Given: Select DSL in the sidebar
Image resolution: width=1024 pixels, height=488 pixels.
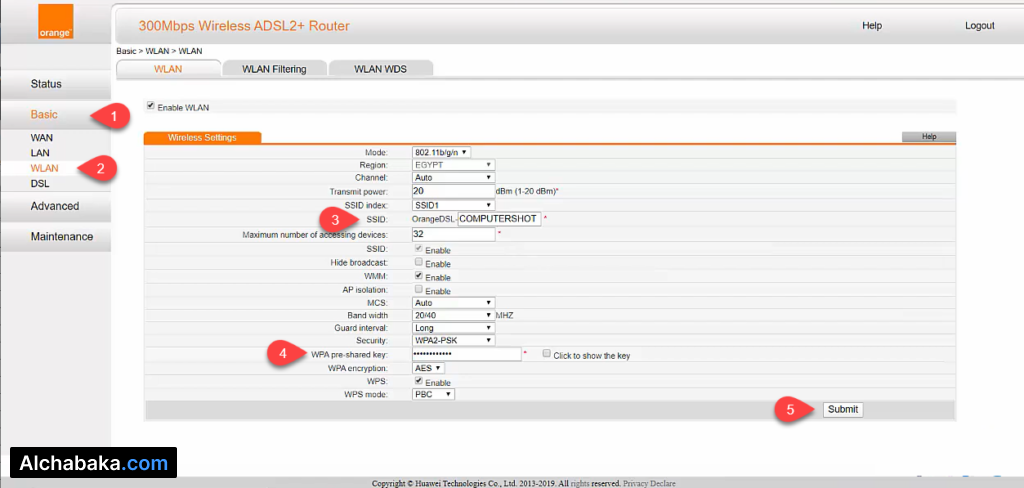Looking at the screenshot, I should (x=40, y=184).
